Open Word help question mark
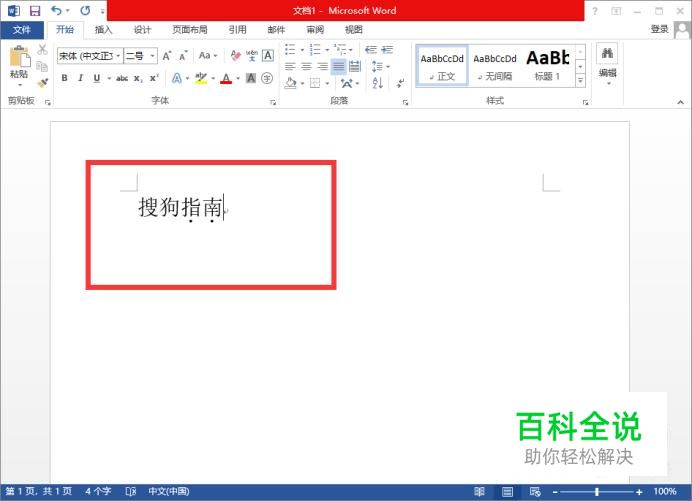This screenshot has height=501, width=692. point(594,11)
